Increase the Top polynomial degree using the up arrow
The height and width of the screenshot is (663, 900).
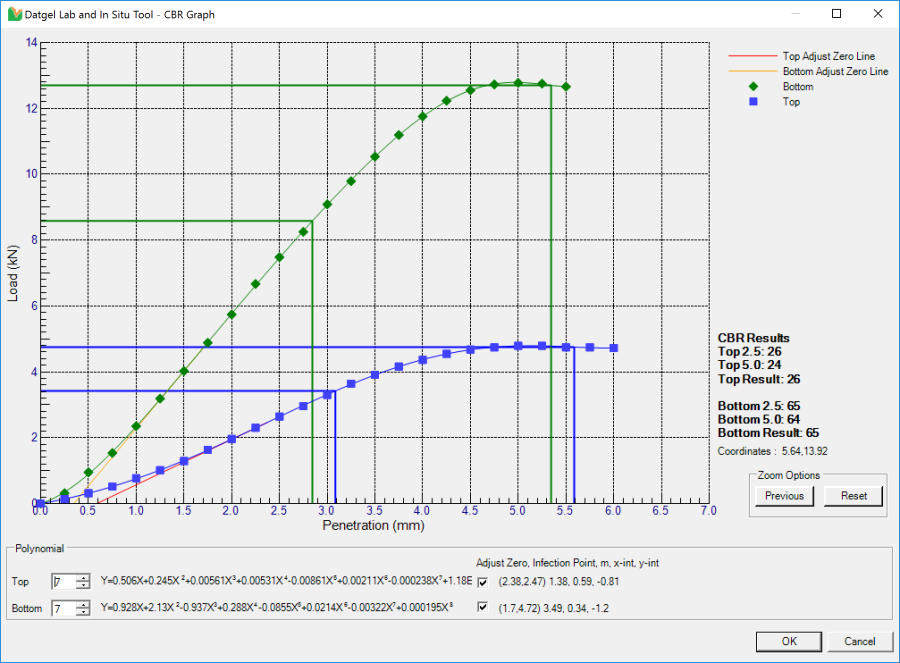(83, 577)
